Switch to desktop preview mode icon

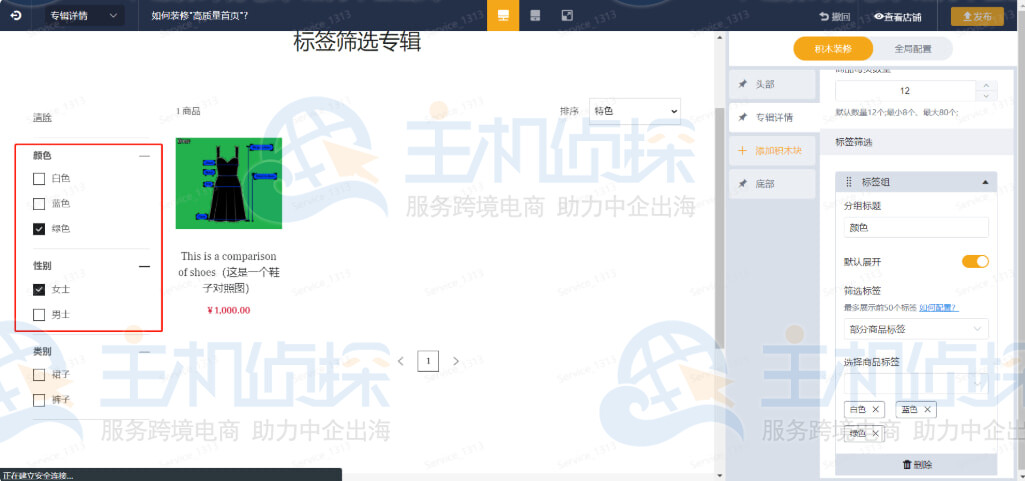503,16
